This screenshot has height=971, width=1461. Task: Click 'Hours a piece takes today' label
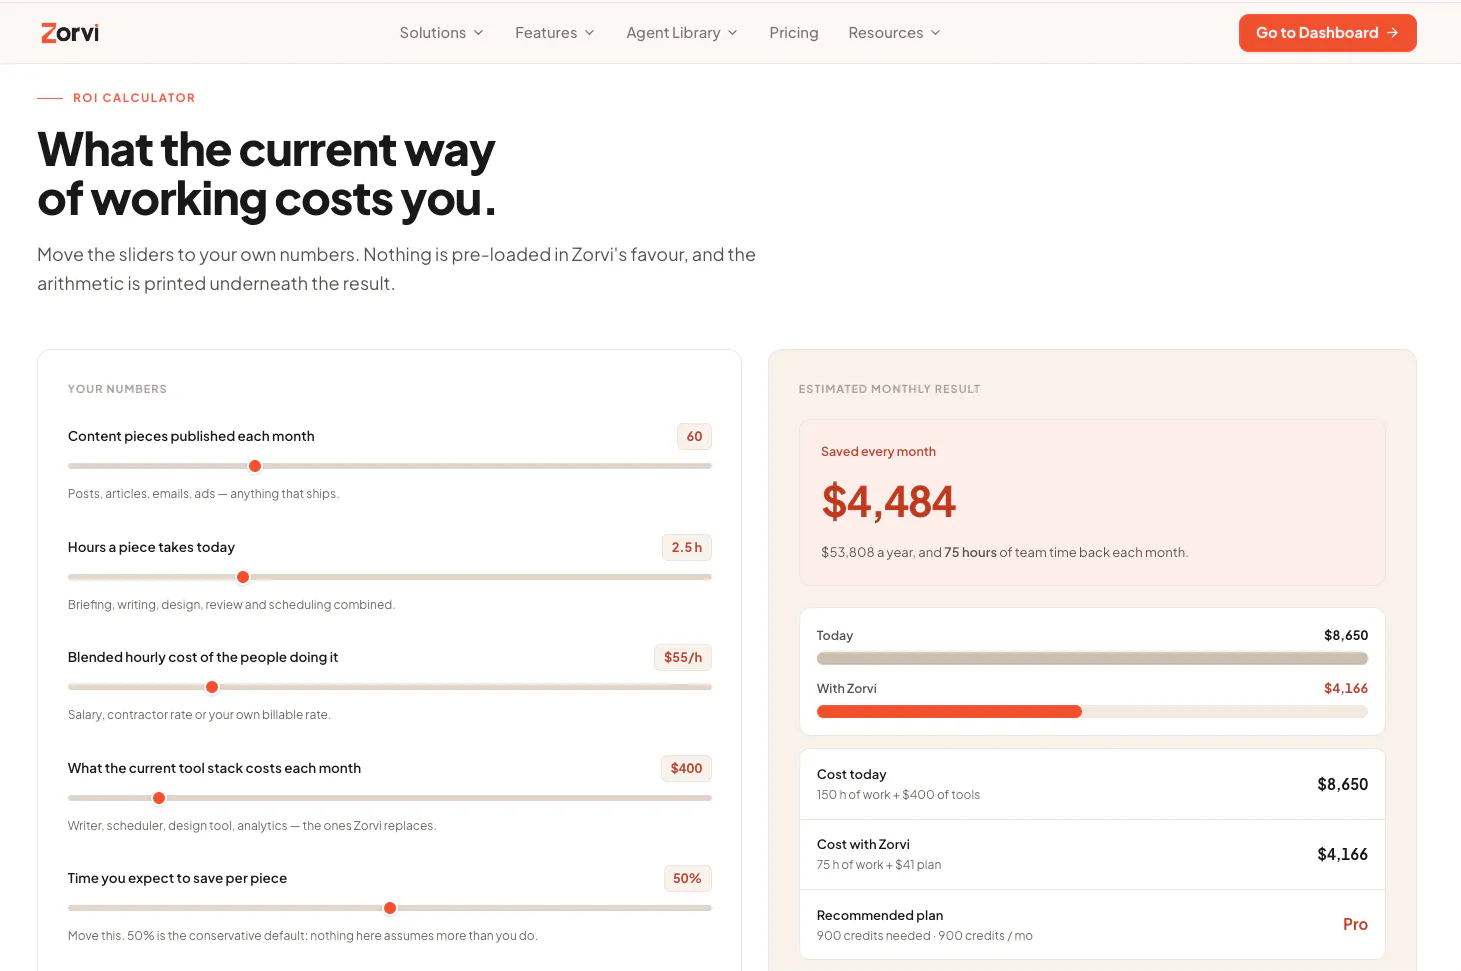(x=151, y=547)
